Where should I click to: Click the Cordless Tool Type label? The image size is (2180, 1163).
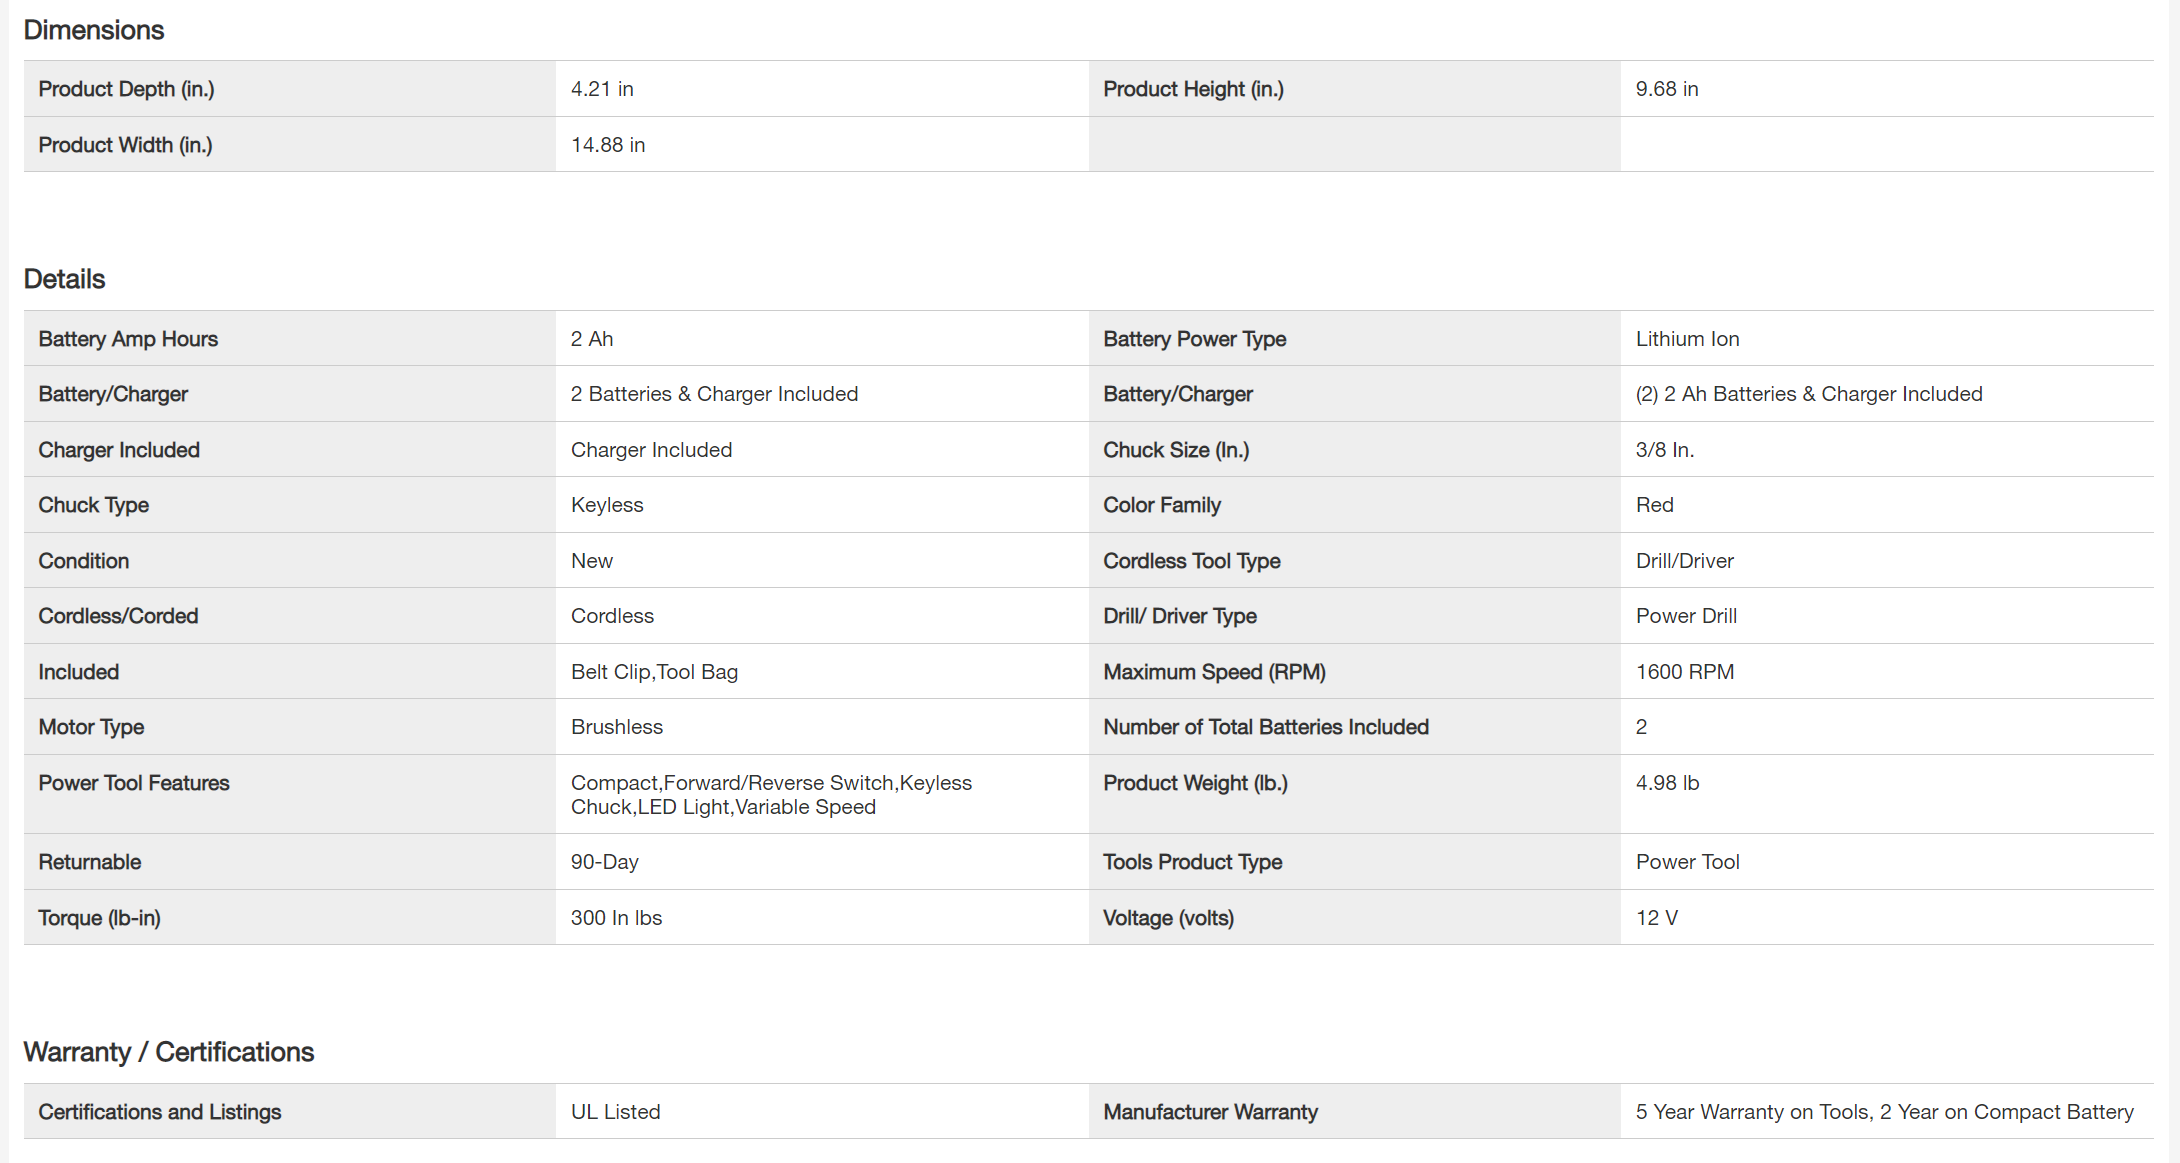(1191, 561)
